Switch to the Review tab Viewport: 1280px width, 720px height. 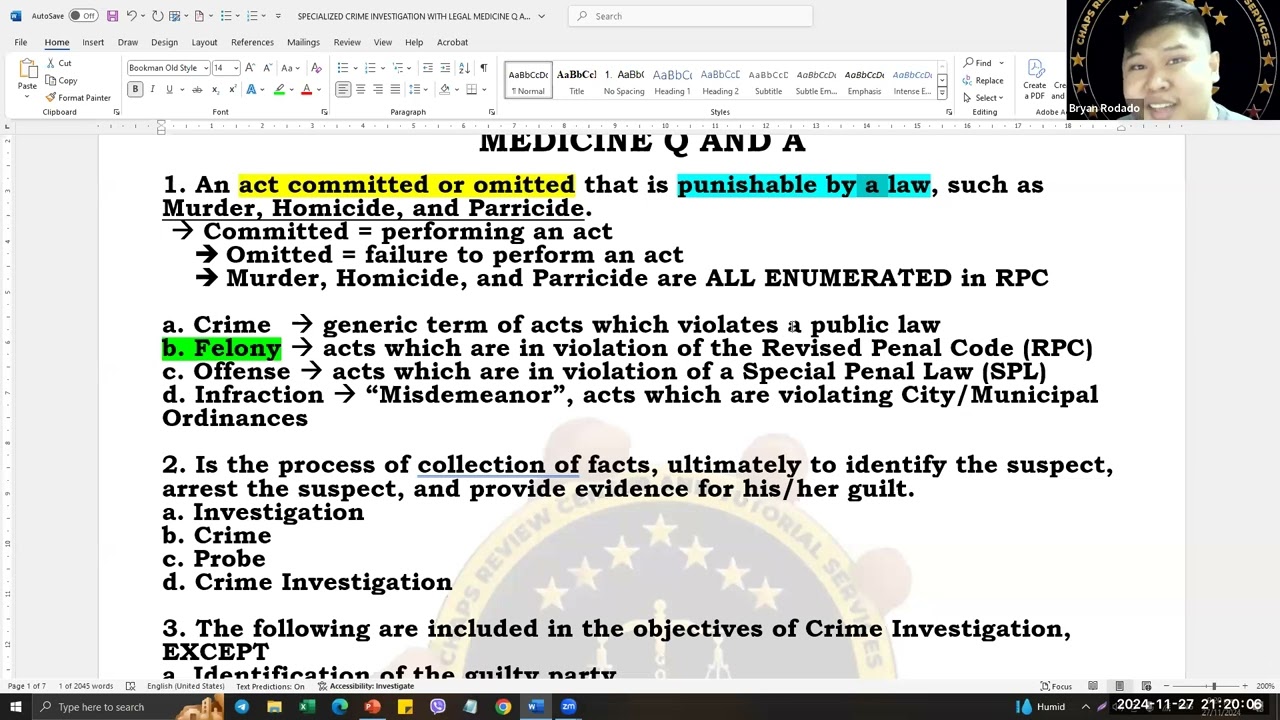tap(347, 42)
